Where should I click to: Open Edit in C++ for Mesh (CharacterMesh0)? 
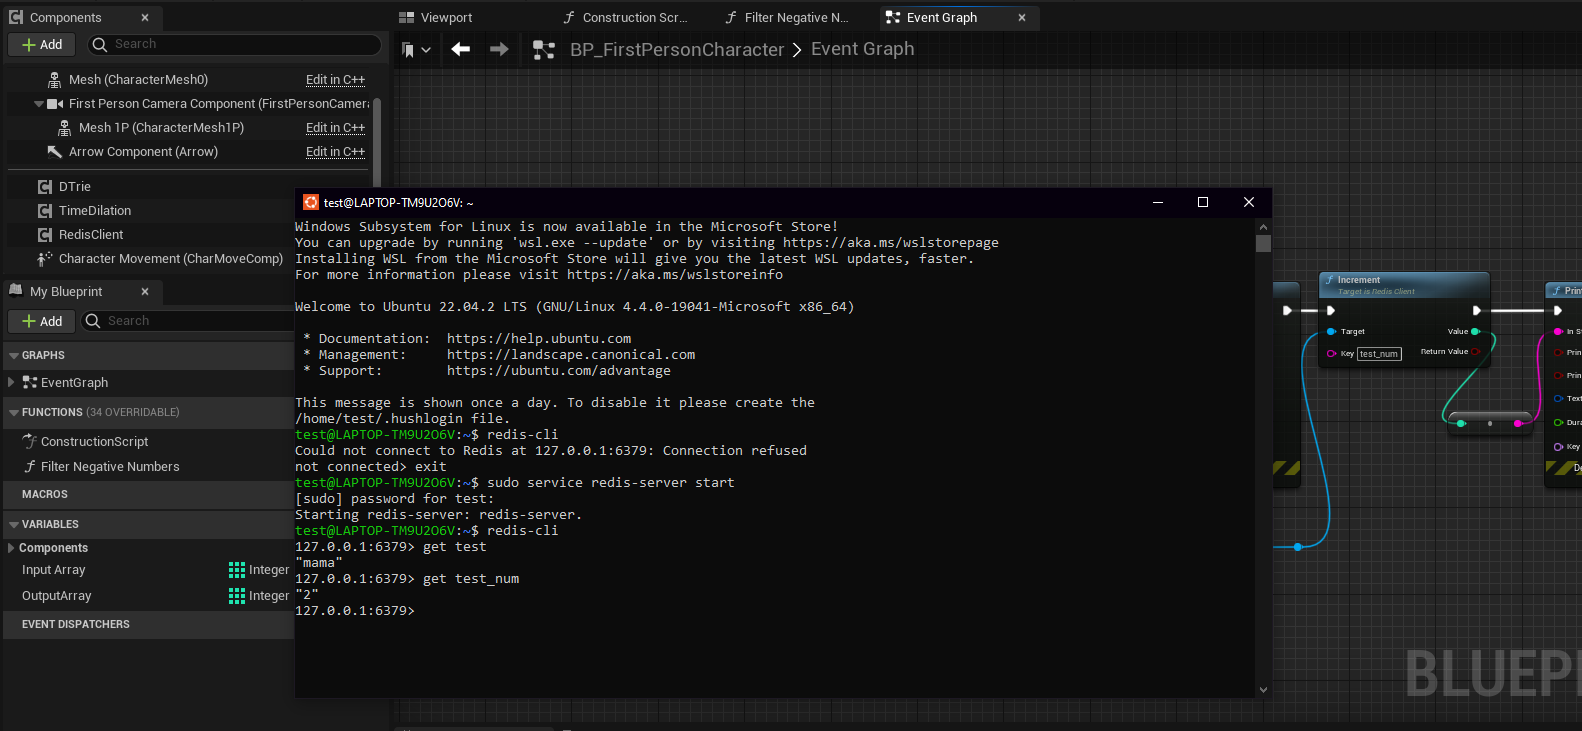tap(335, 80)
